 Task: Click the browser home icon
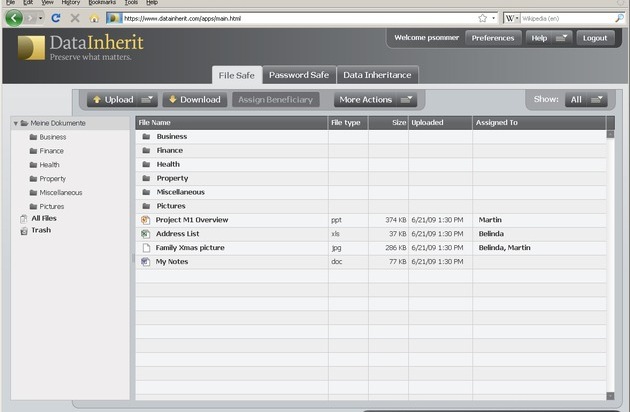(x=94, y=18)
